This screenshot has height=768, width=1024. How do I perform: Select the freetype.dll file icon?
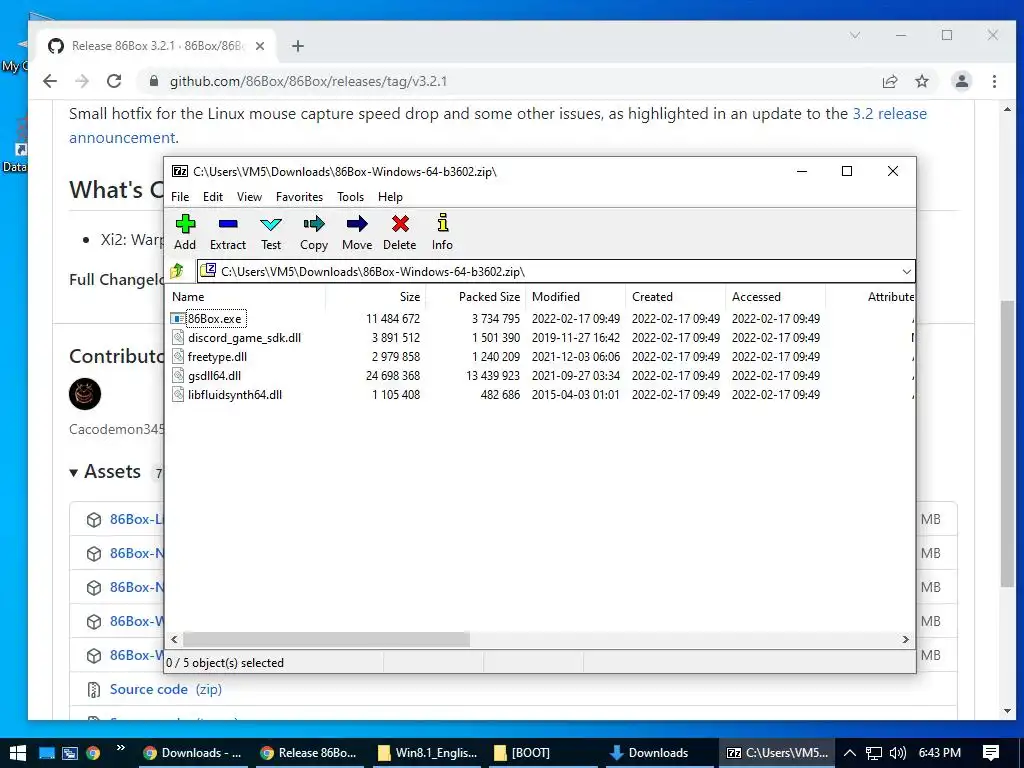tap(178, 357)
